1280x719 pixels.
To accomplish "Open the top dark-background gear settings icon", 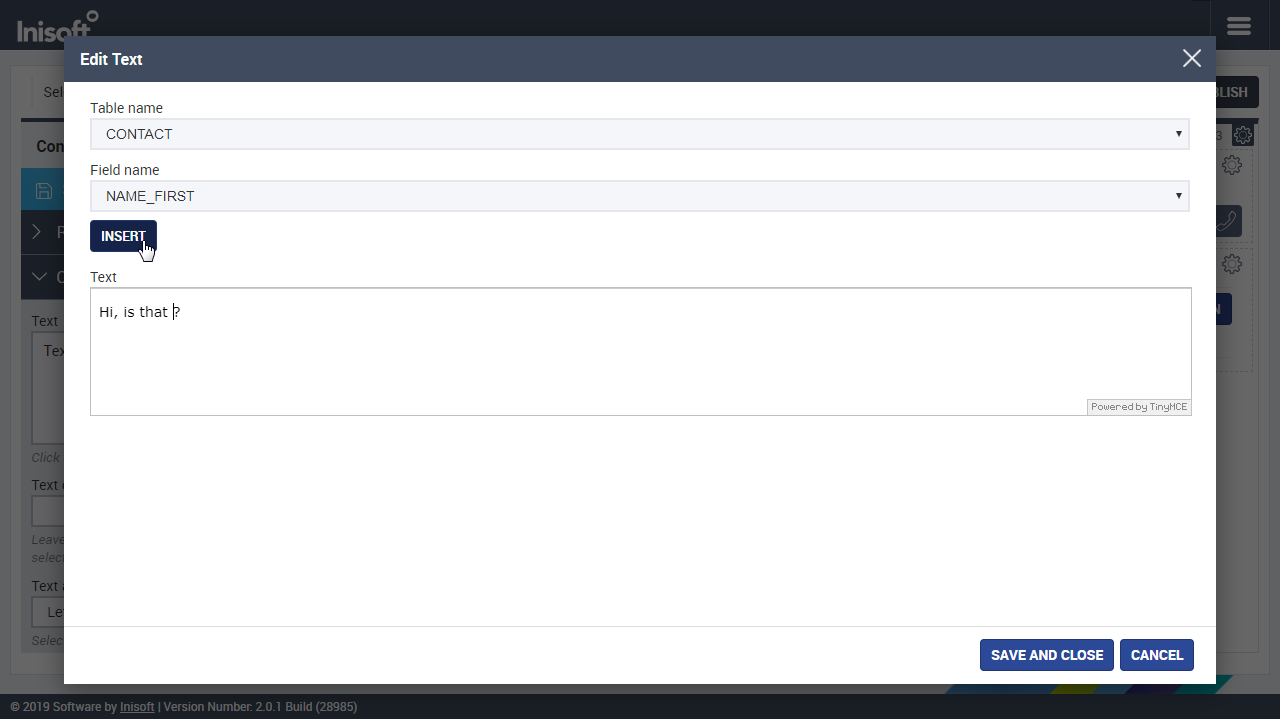I will point(1242,135).
